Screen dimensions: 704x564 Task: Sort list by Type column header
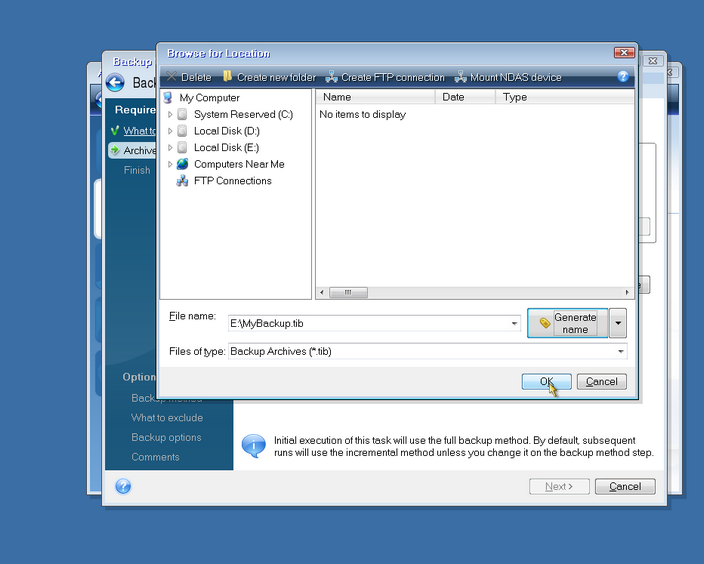(x=564, y=97)
